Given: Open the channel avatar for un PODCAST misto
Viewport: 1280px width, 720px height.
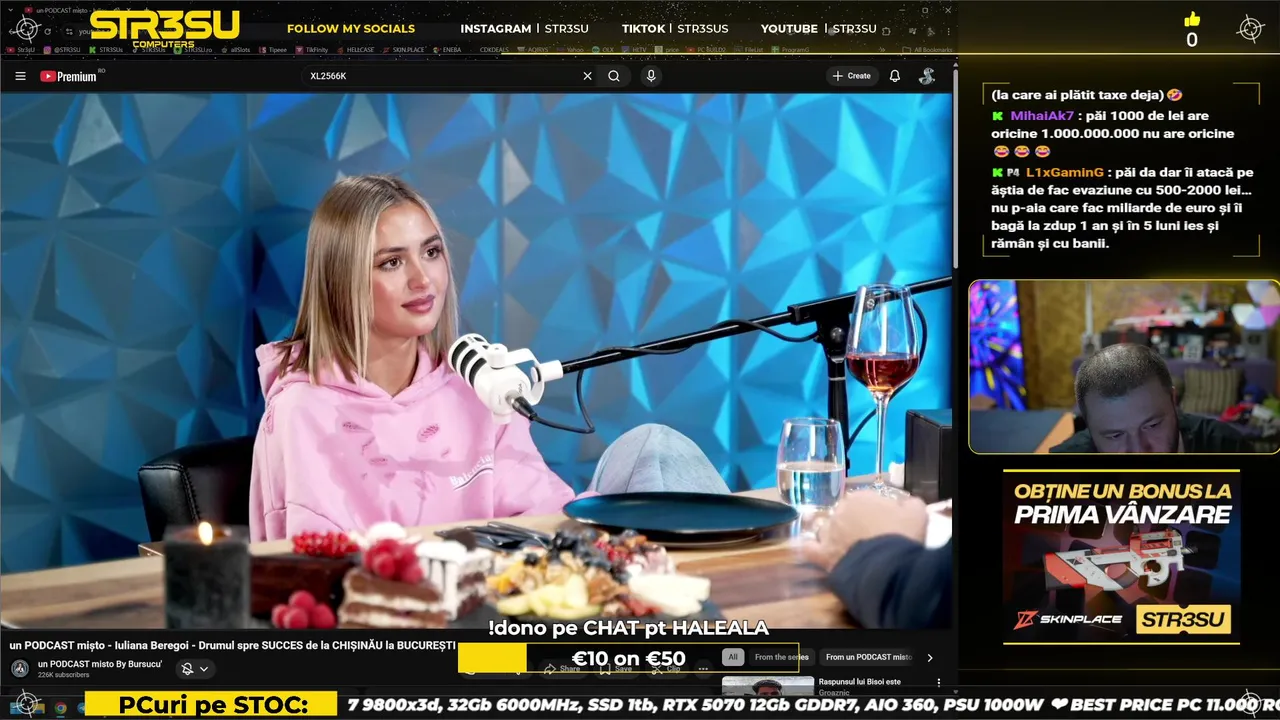Looking at the screenshot, I should coord(20,669).
